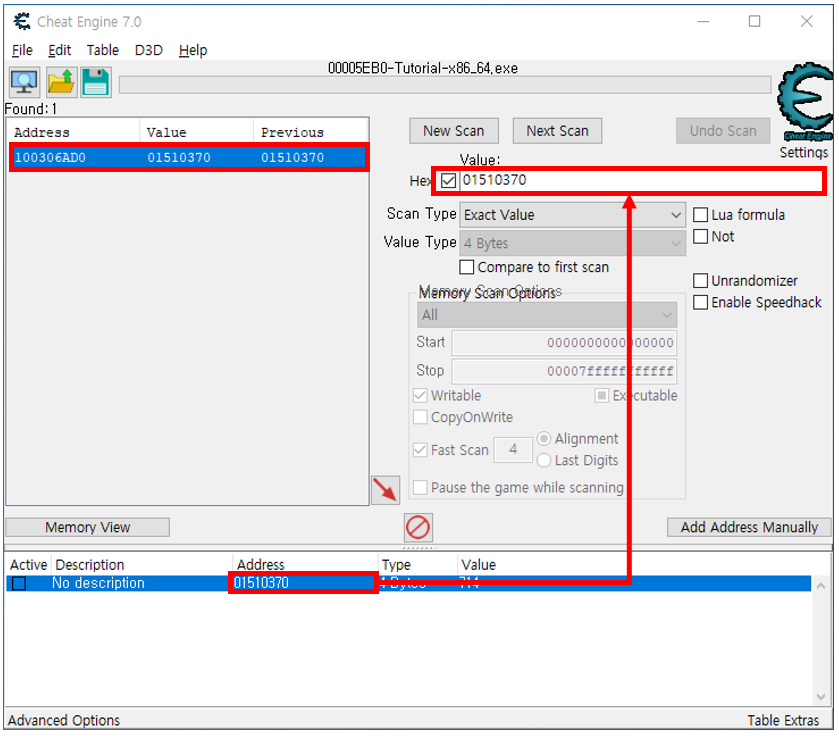The height and width of the screenshot is (736, 839).
Task: Enable the Not checkbox
Action: point(700,236)
